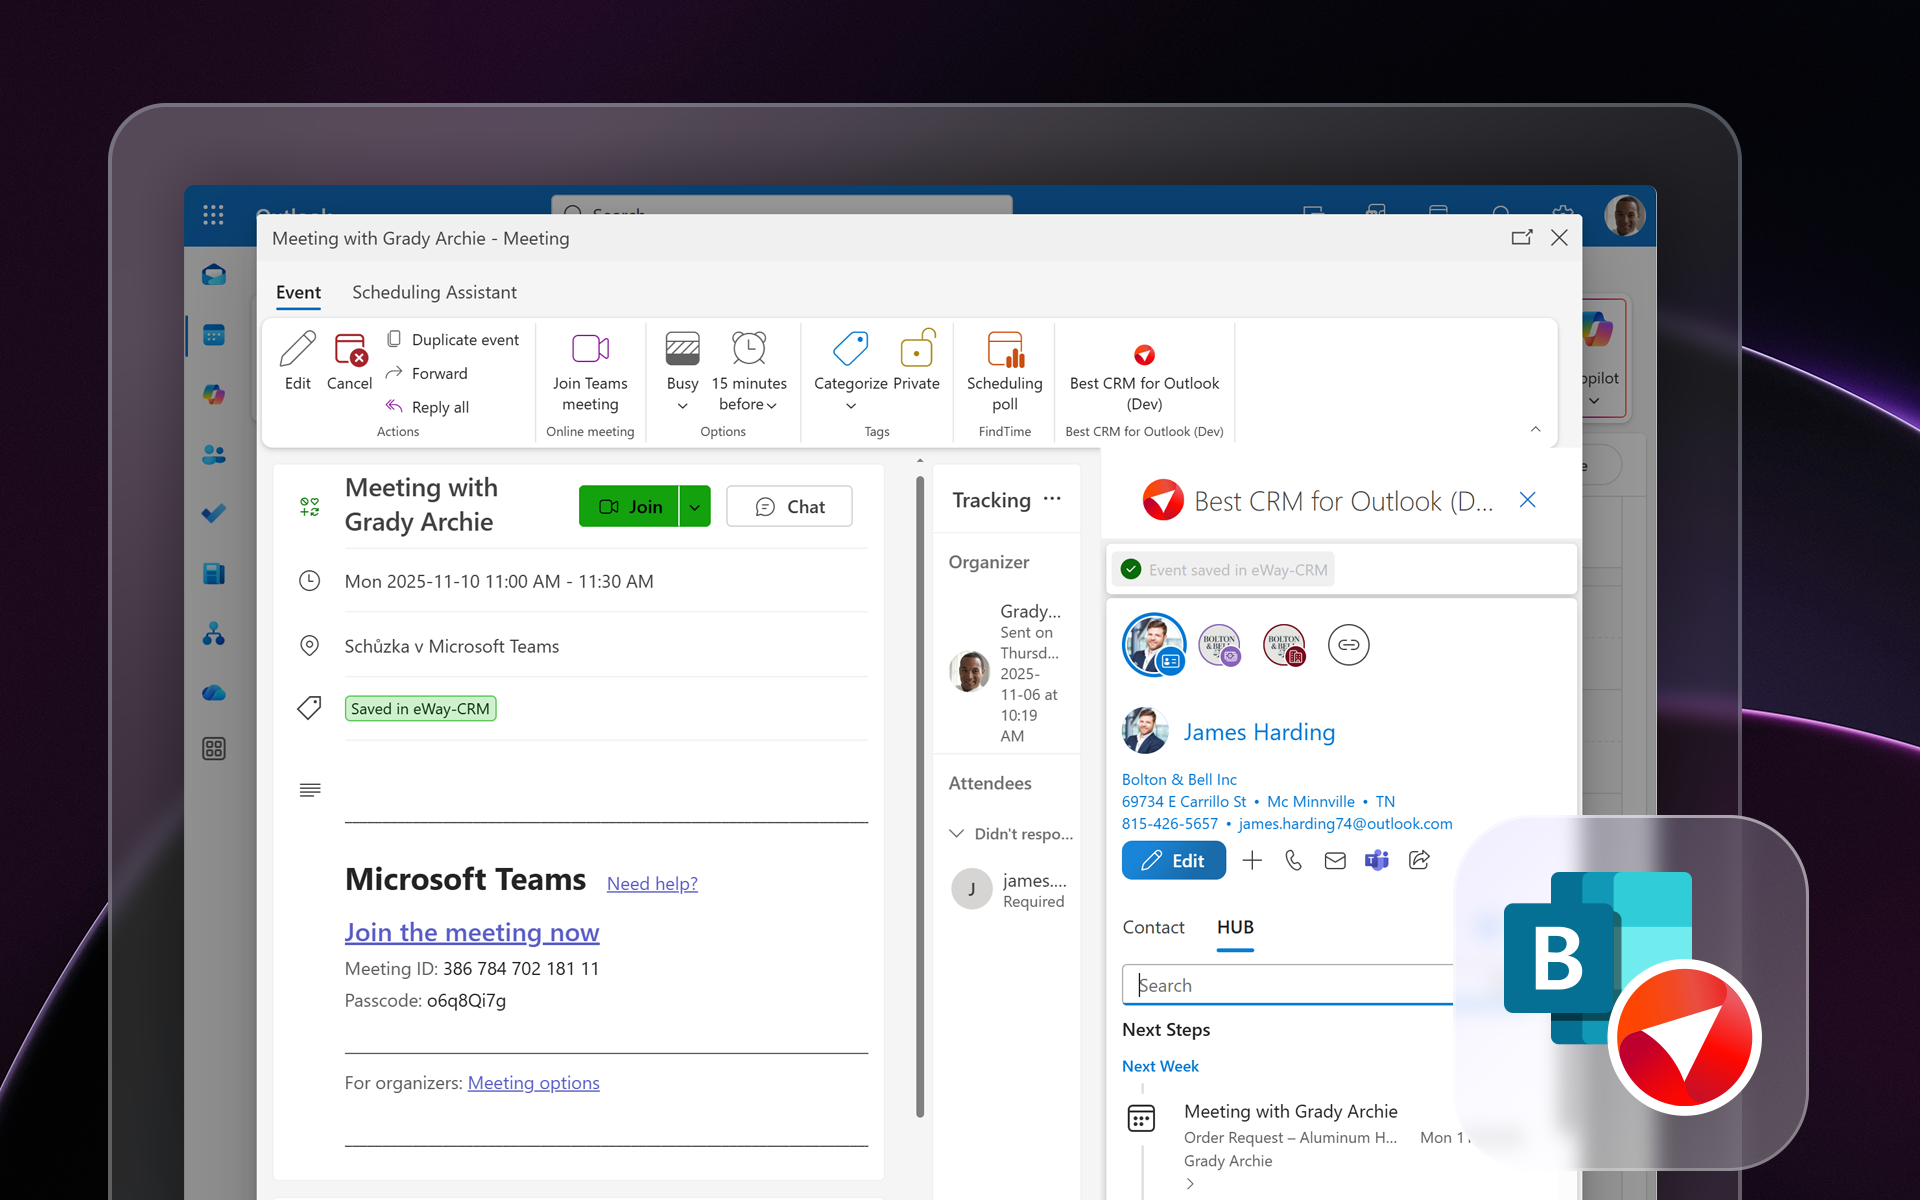Open the Calendar icon in the sidebar
This screenshot has height=1200, width=1920.
click(213, 335)
